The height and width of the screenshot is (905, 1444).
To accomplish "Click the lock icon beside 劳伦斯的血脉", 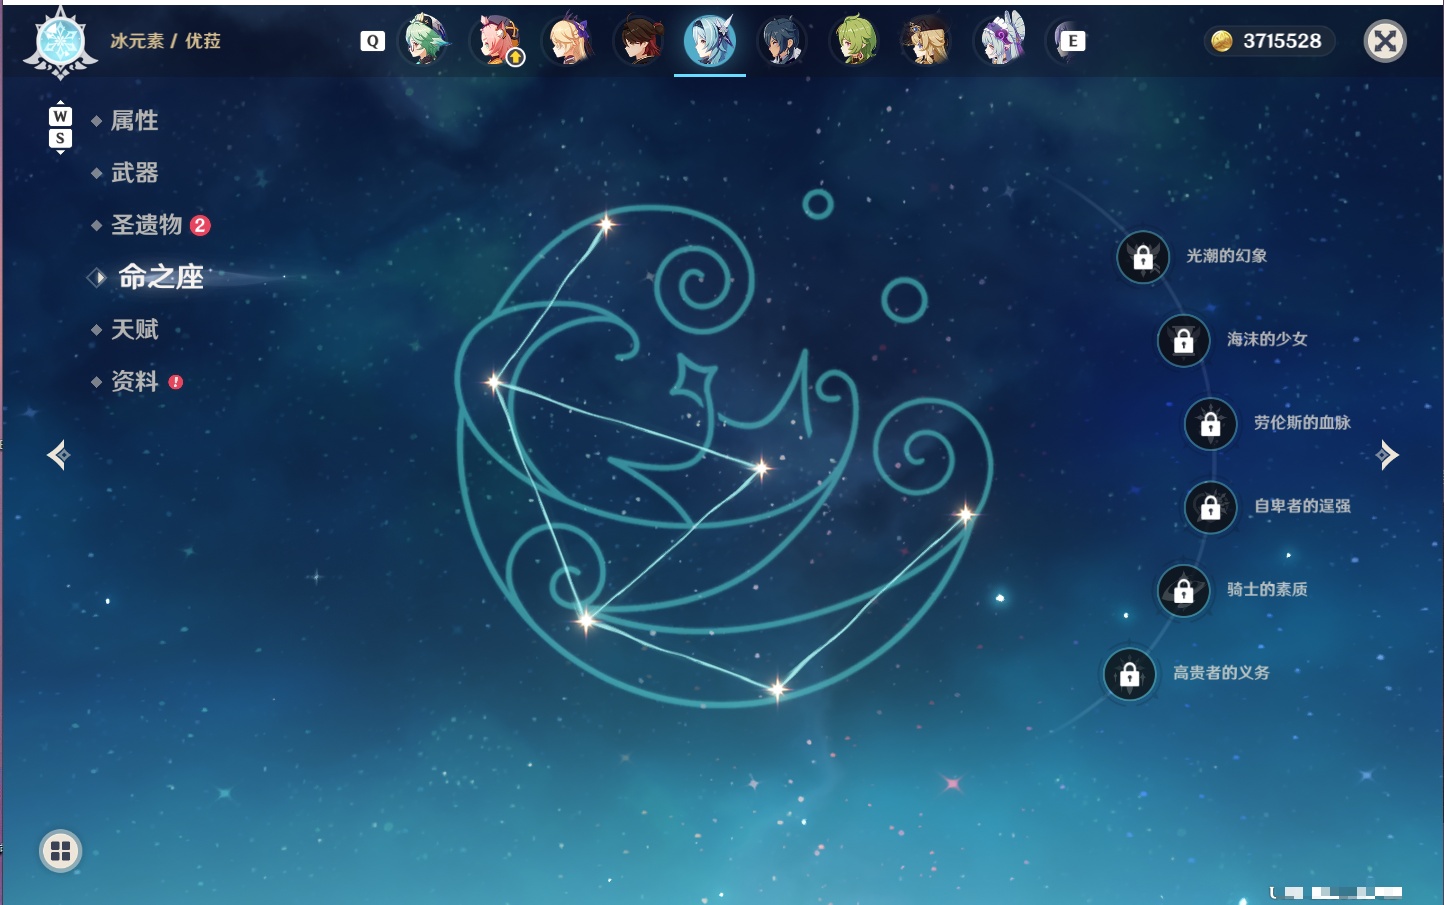I will 1211,423.
